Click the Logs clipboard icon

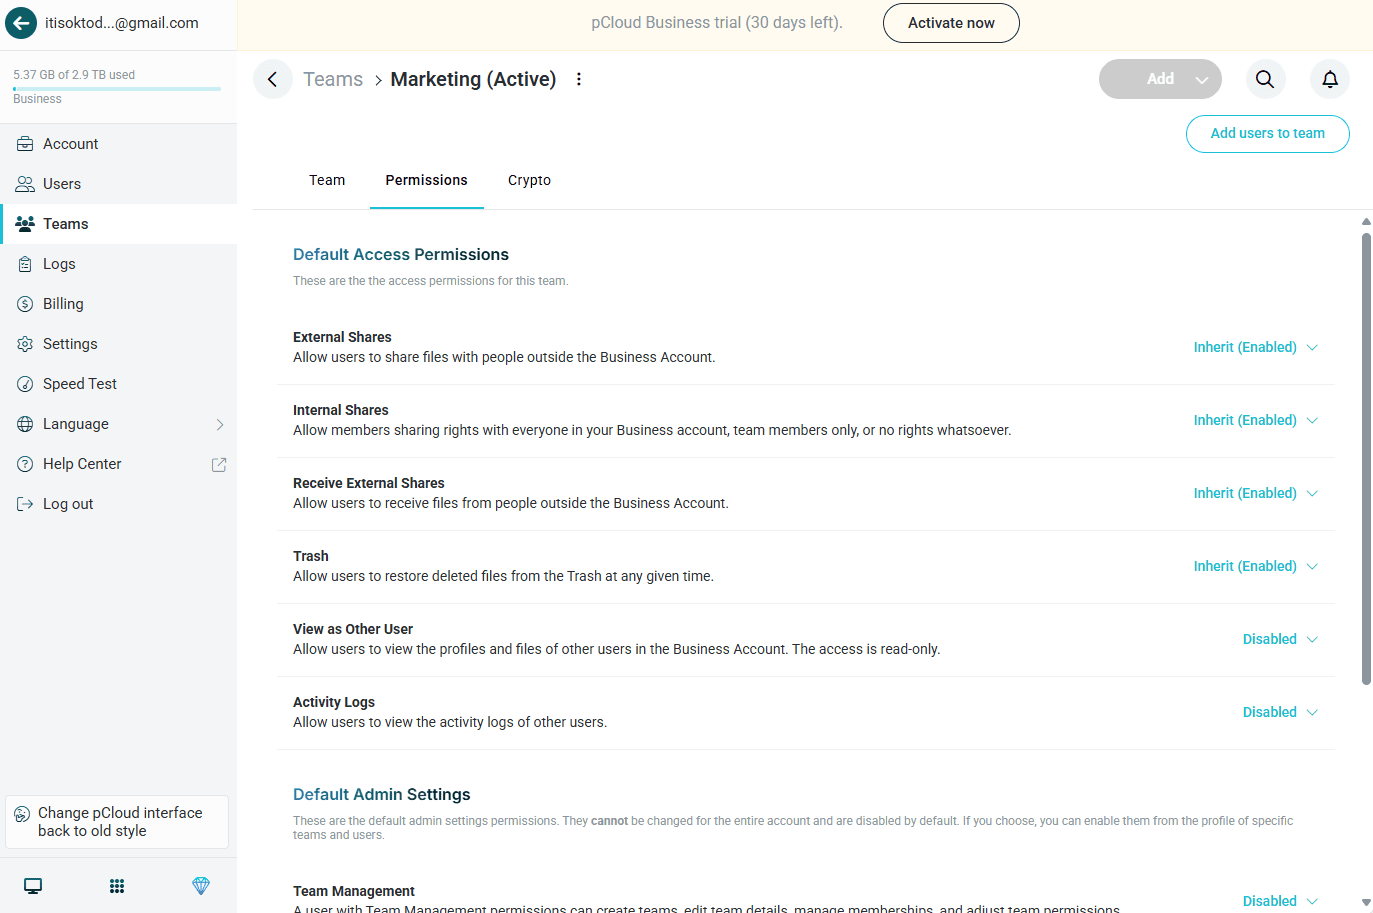point(25,264)
